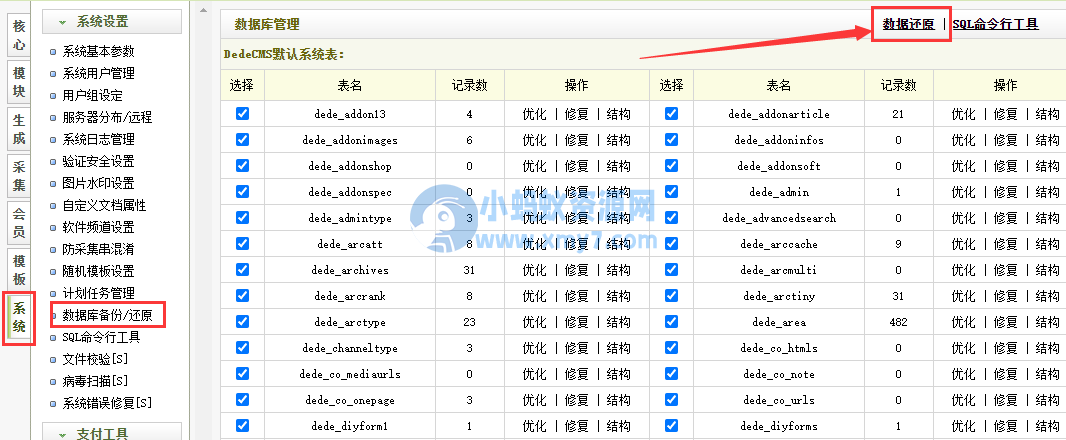1066x440 pixels.
Task: Click 优化 for dede_channeltype
Action: coord(534,348)
